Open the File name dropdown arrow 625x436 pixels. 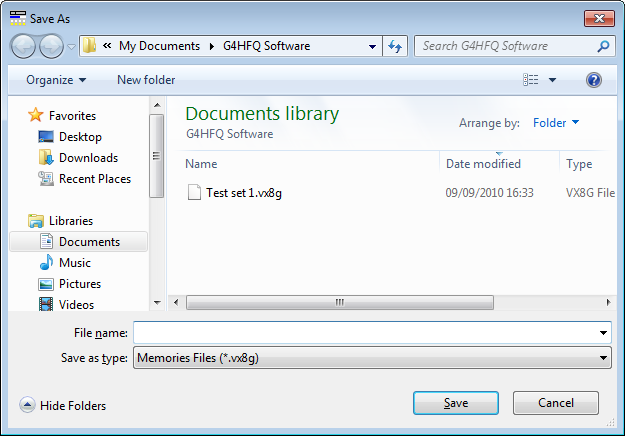coord(603,333)
